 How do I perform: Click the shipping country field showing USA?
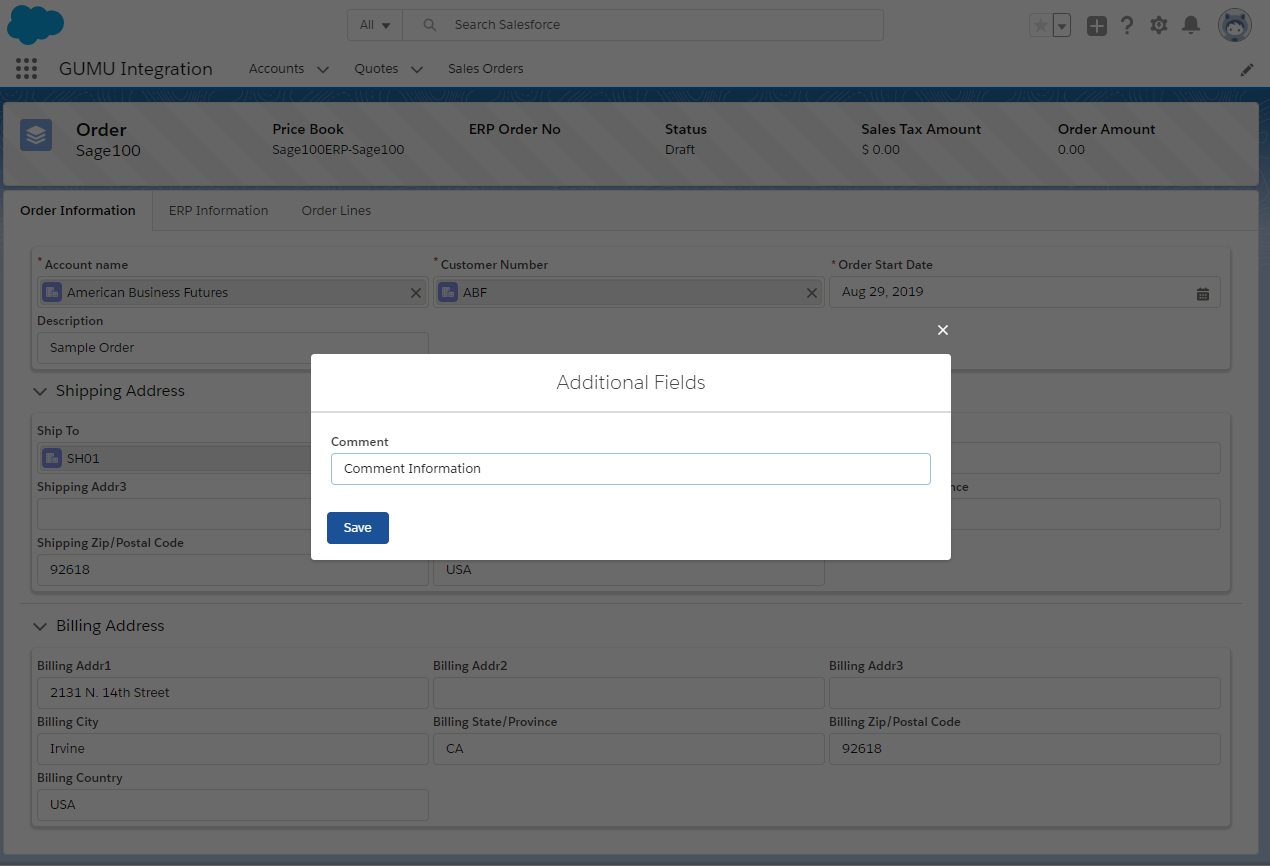(x=629, y=571)
